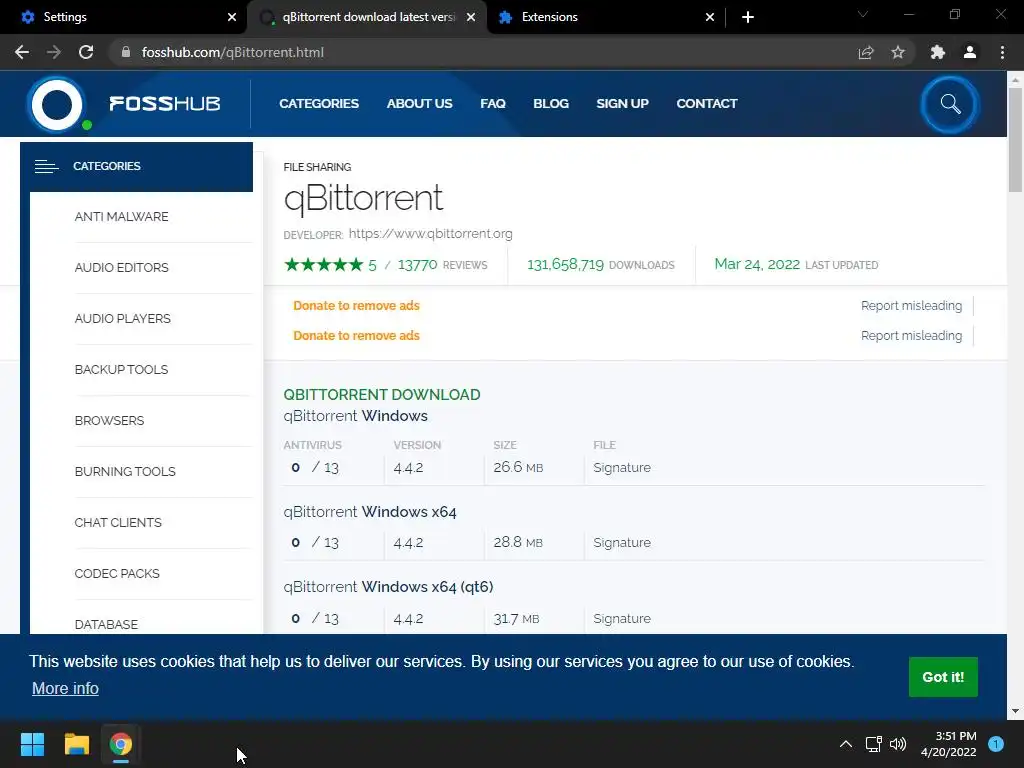Select the qBittorrent download tab
Screen dimensions: 1024x768
pyautogui.click(x=367, y=17)
